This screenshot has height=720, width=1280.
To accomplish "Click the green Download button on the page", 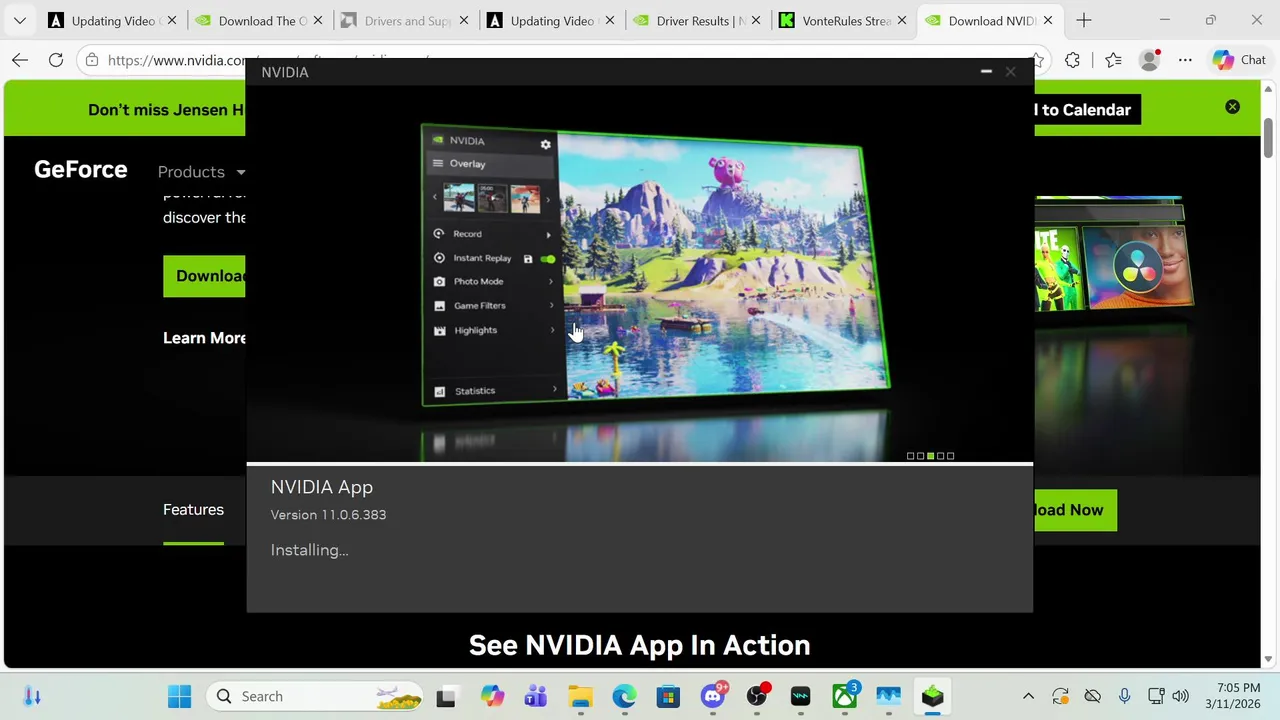I will pos(205,276).
